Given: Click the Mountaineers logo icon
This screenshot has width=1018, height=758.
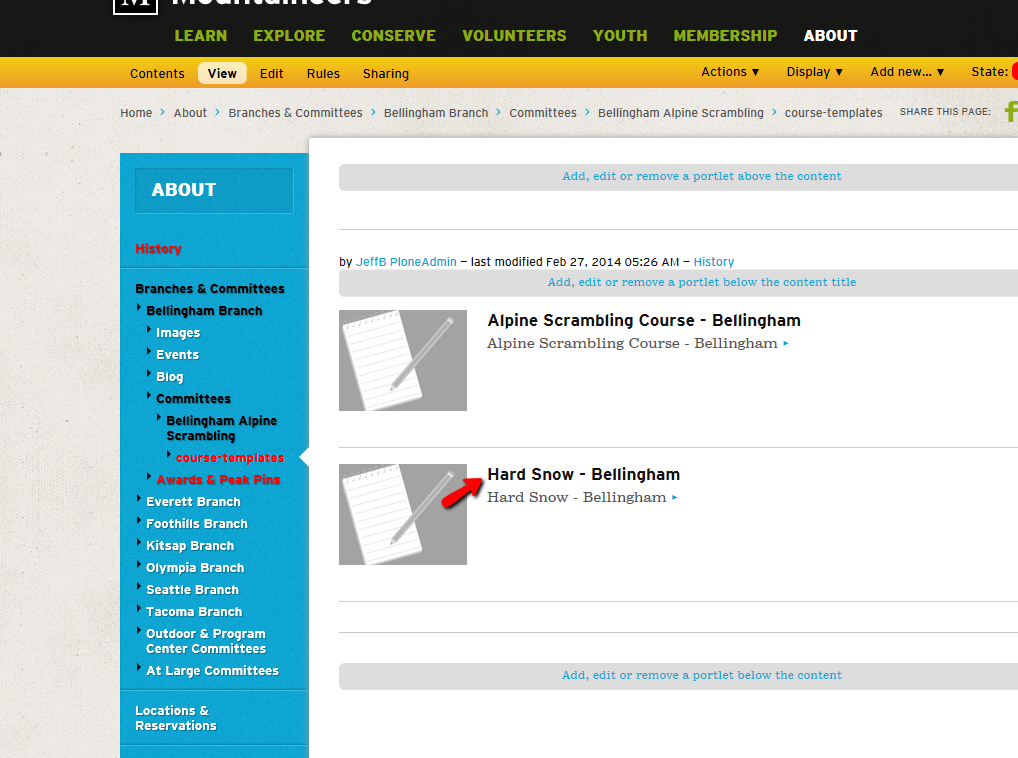Looking at the screenshot, I should [136, 6].
